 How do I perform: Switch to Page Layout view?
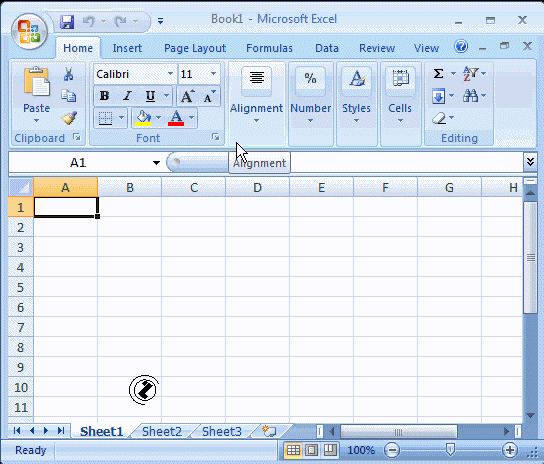pyautogui.click(x=311, y=450)
